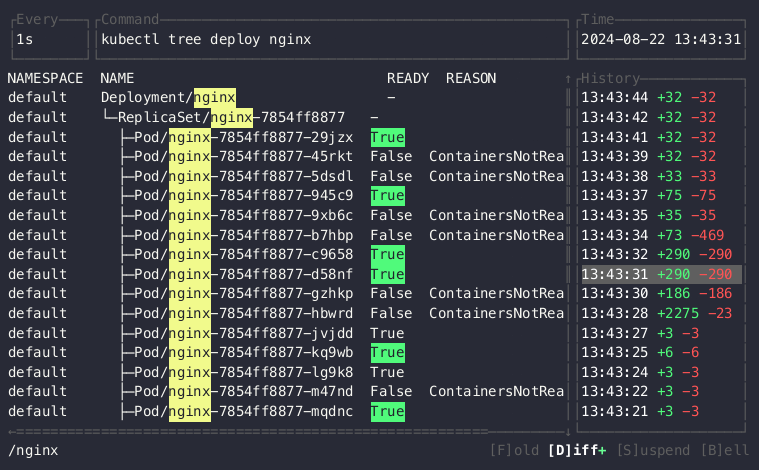Toggle the [F]old option
The image size is (759, 470).
pos(515,451)
